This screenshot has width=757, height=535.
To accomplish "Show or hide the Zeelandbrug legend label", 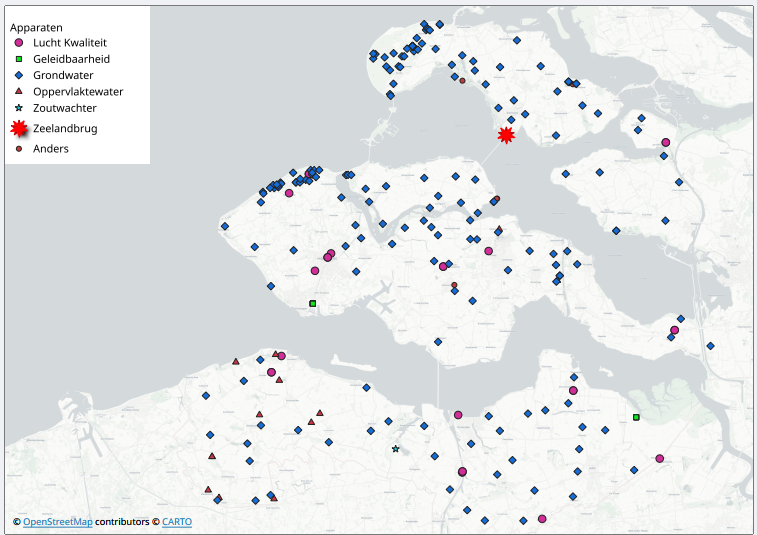I will point(65,128).
